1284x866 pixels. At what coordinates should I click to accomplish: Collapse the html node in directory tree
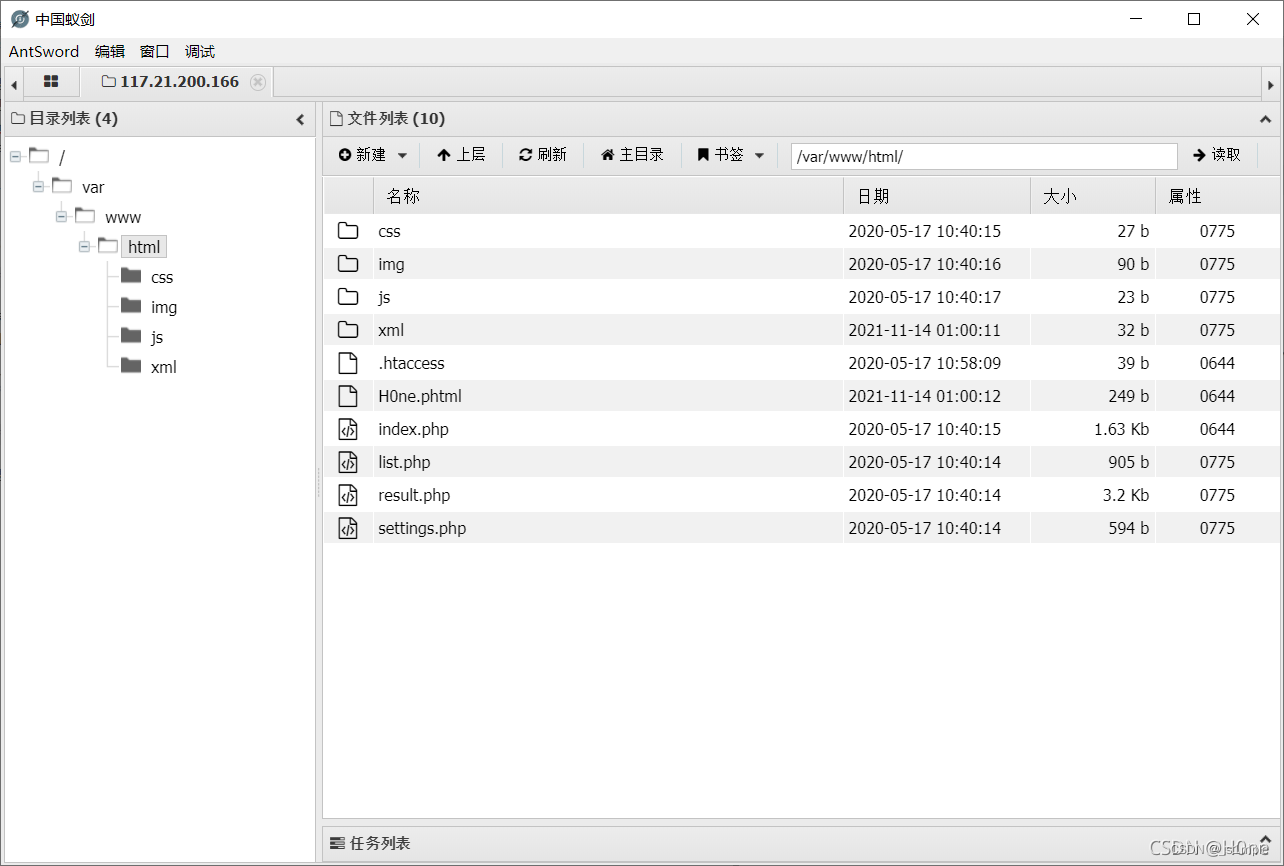(x=84, y=246)
